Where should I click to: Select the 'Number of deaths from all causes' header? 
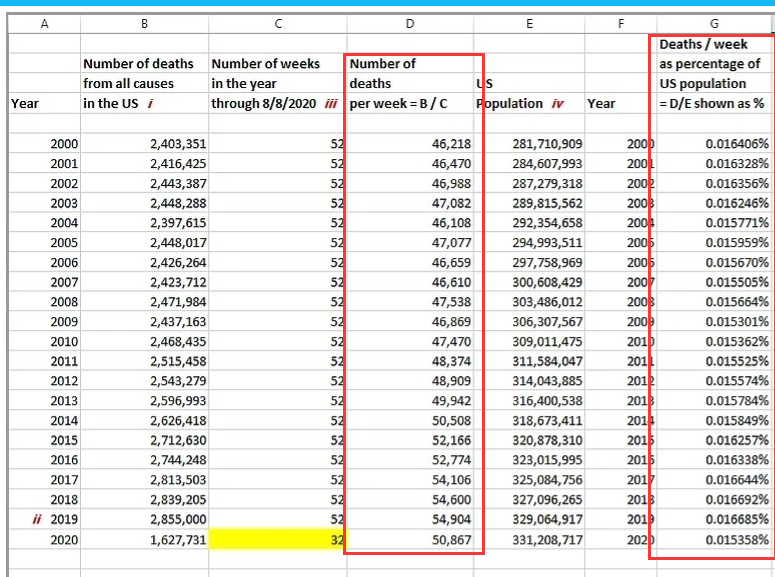[146, 84]
